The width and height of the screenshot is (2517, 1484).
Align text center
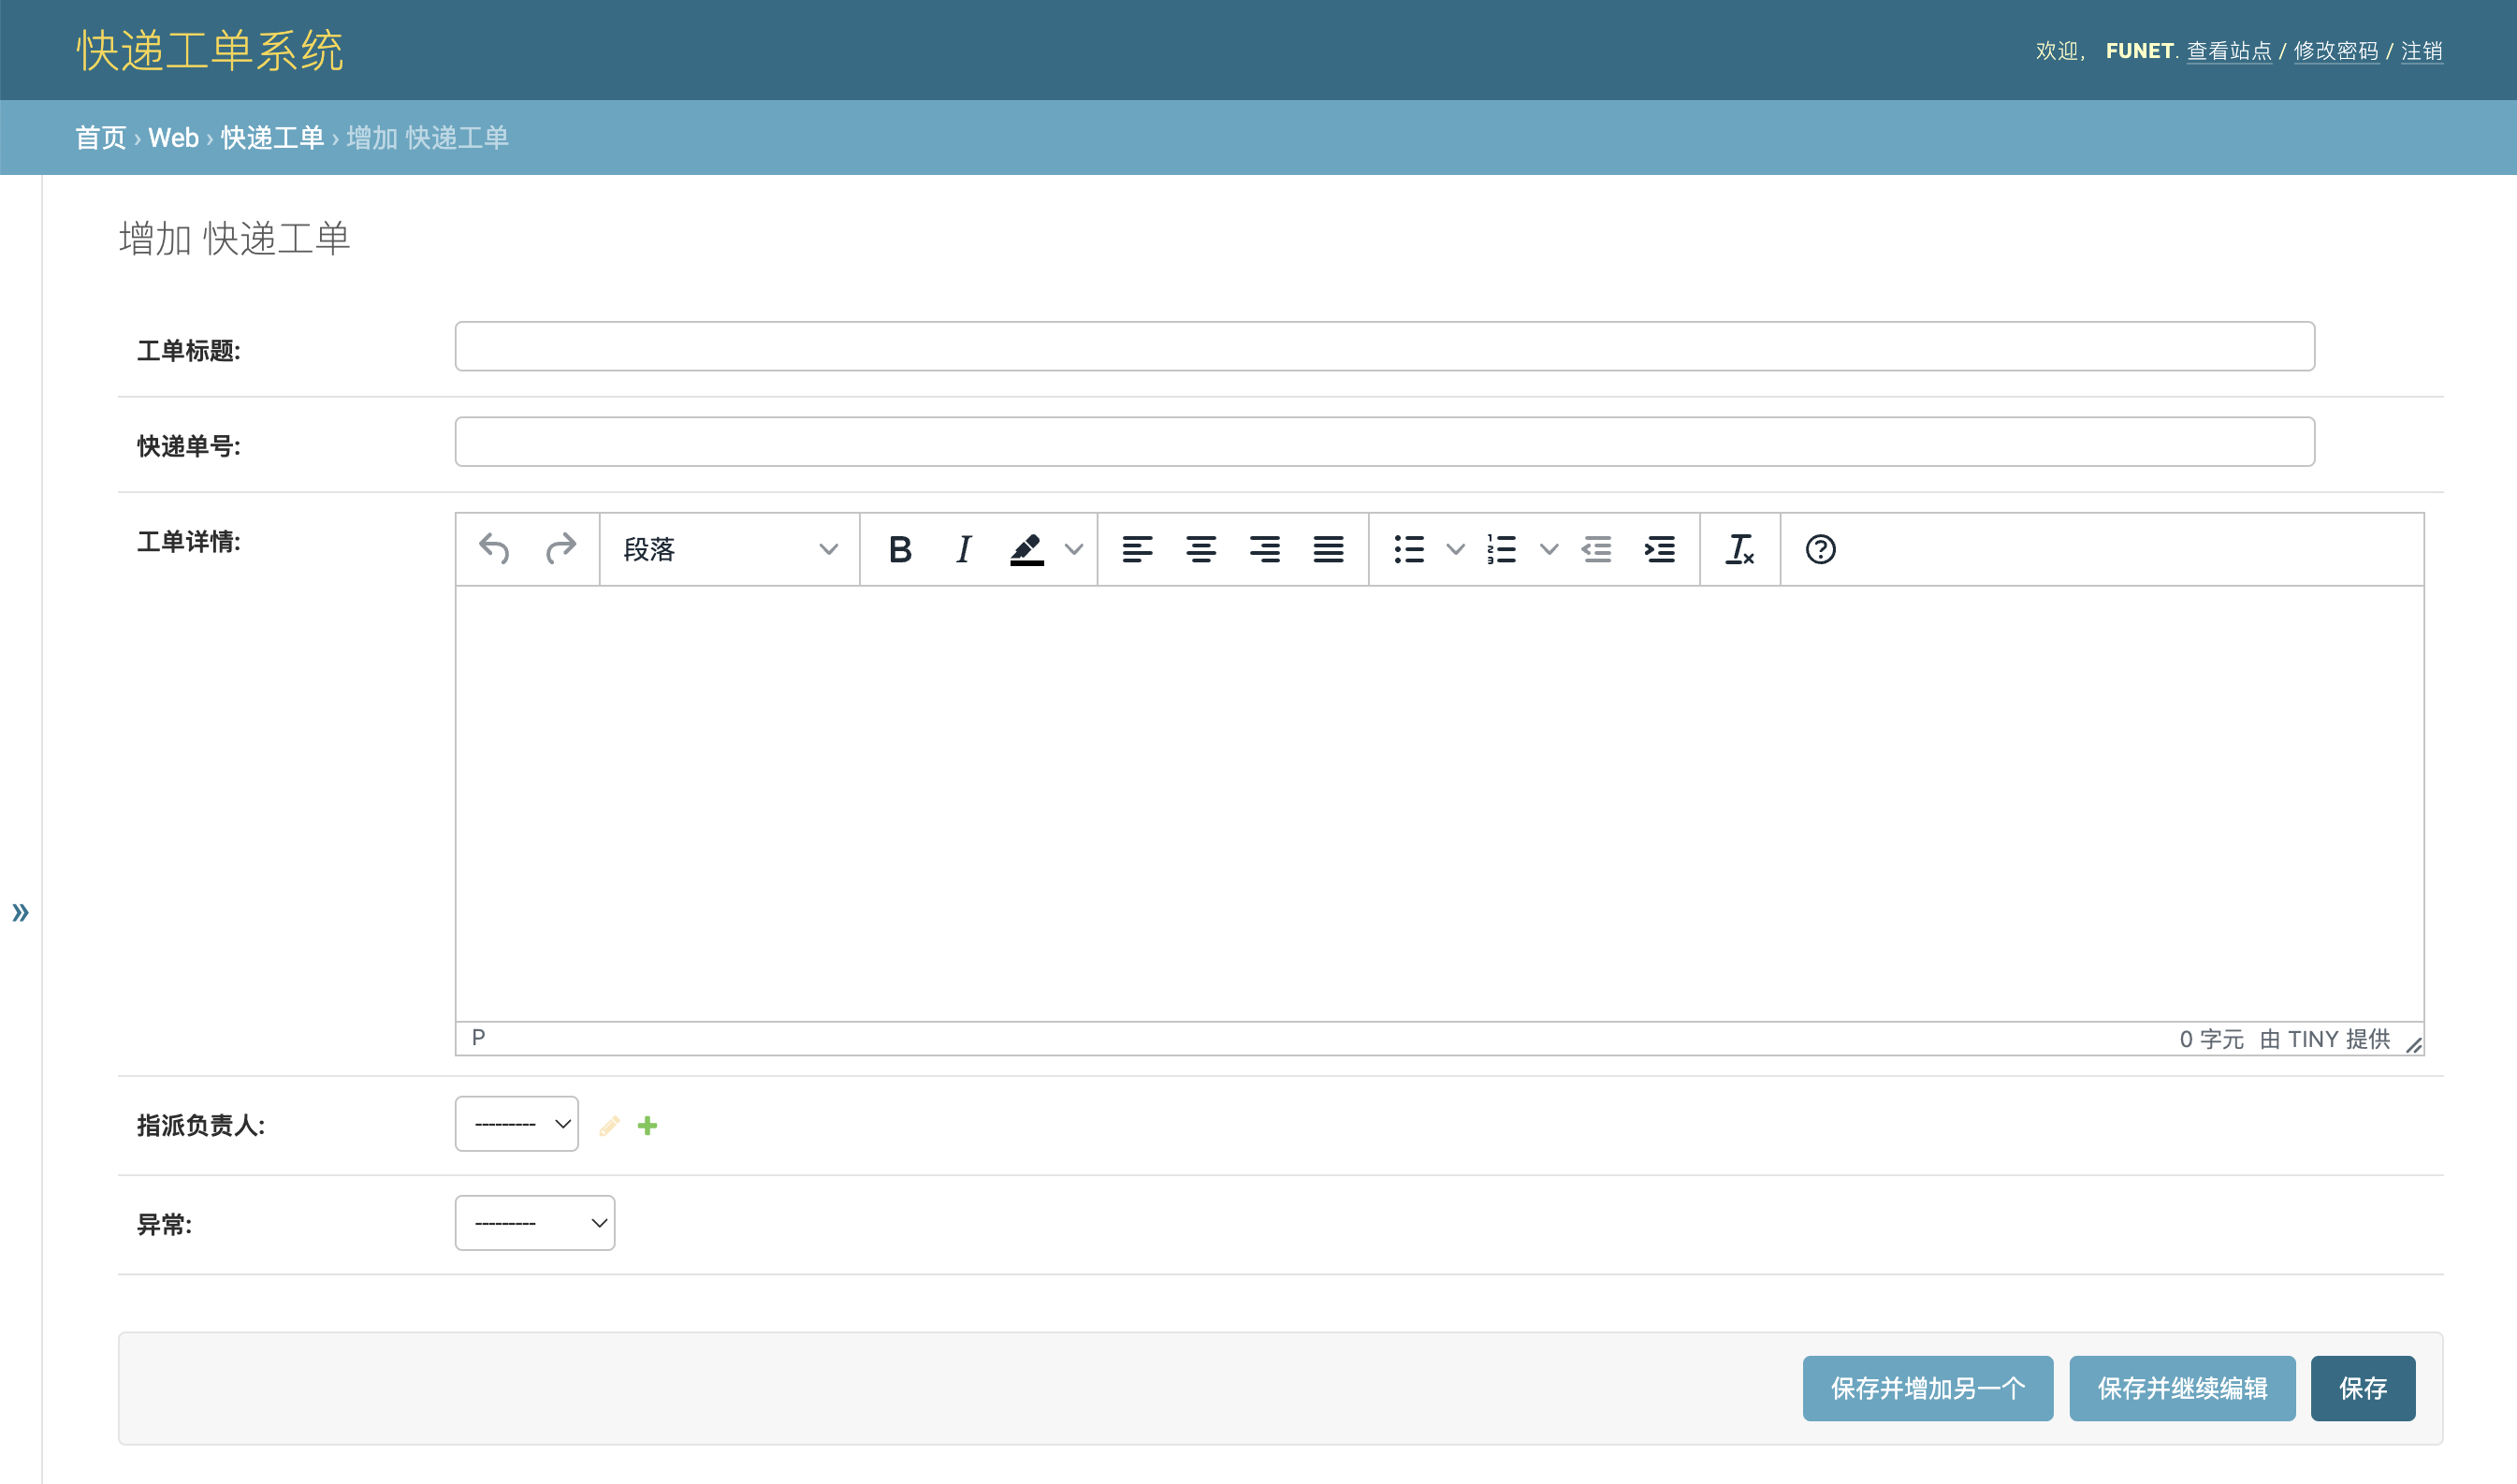tap(1201, 549)
